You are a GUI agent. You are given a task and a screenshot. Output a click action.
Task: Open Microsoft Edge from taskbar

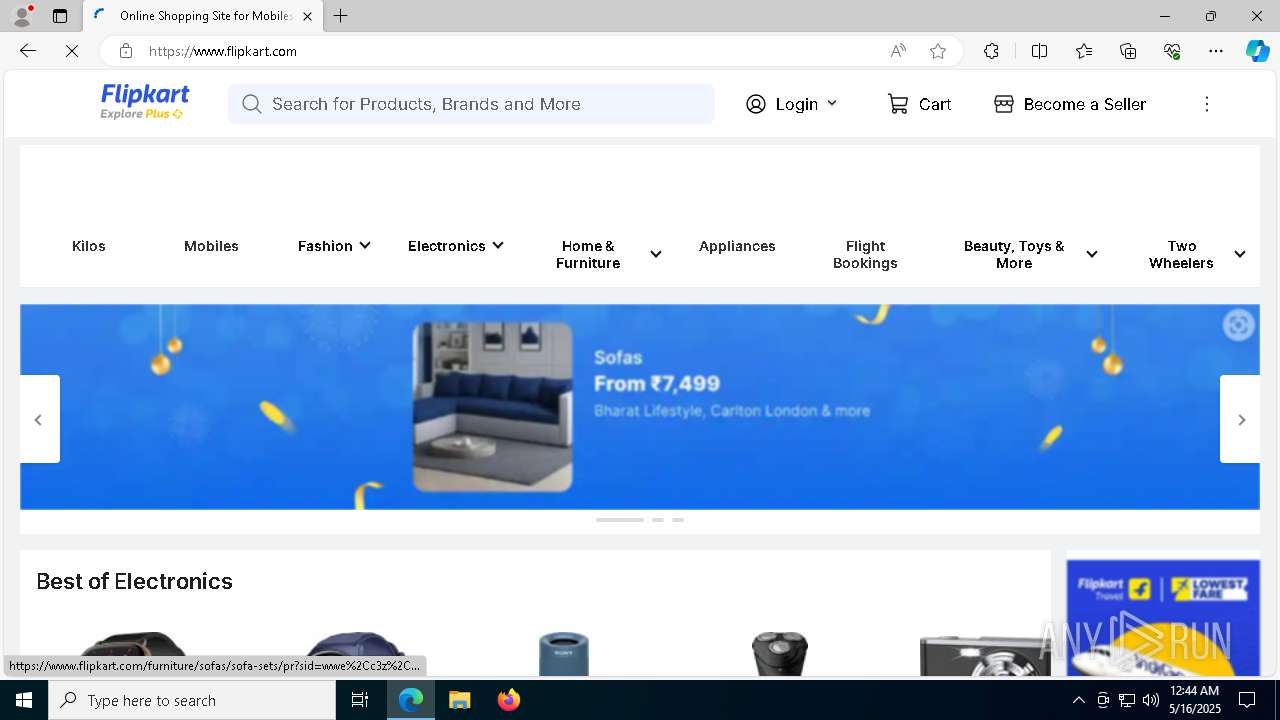pyautogui.click(x=411, y=700)
